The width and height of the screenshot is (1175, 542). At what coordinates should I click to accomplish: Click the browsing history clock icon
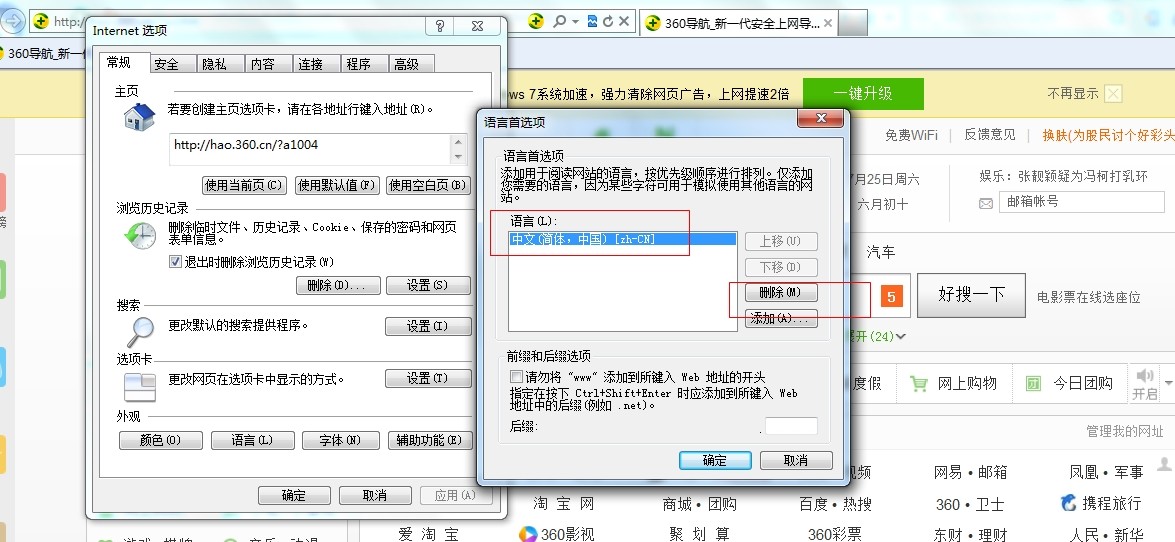click(140, 236)
